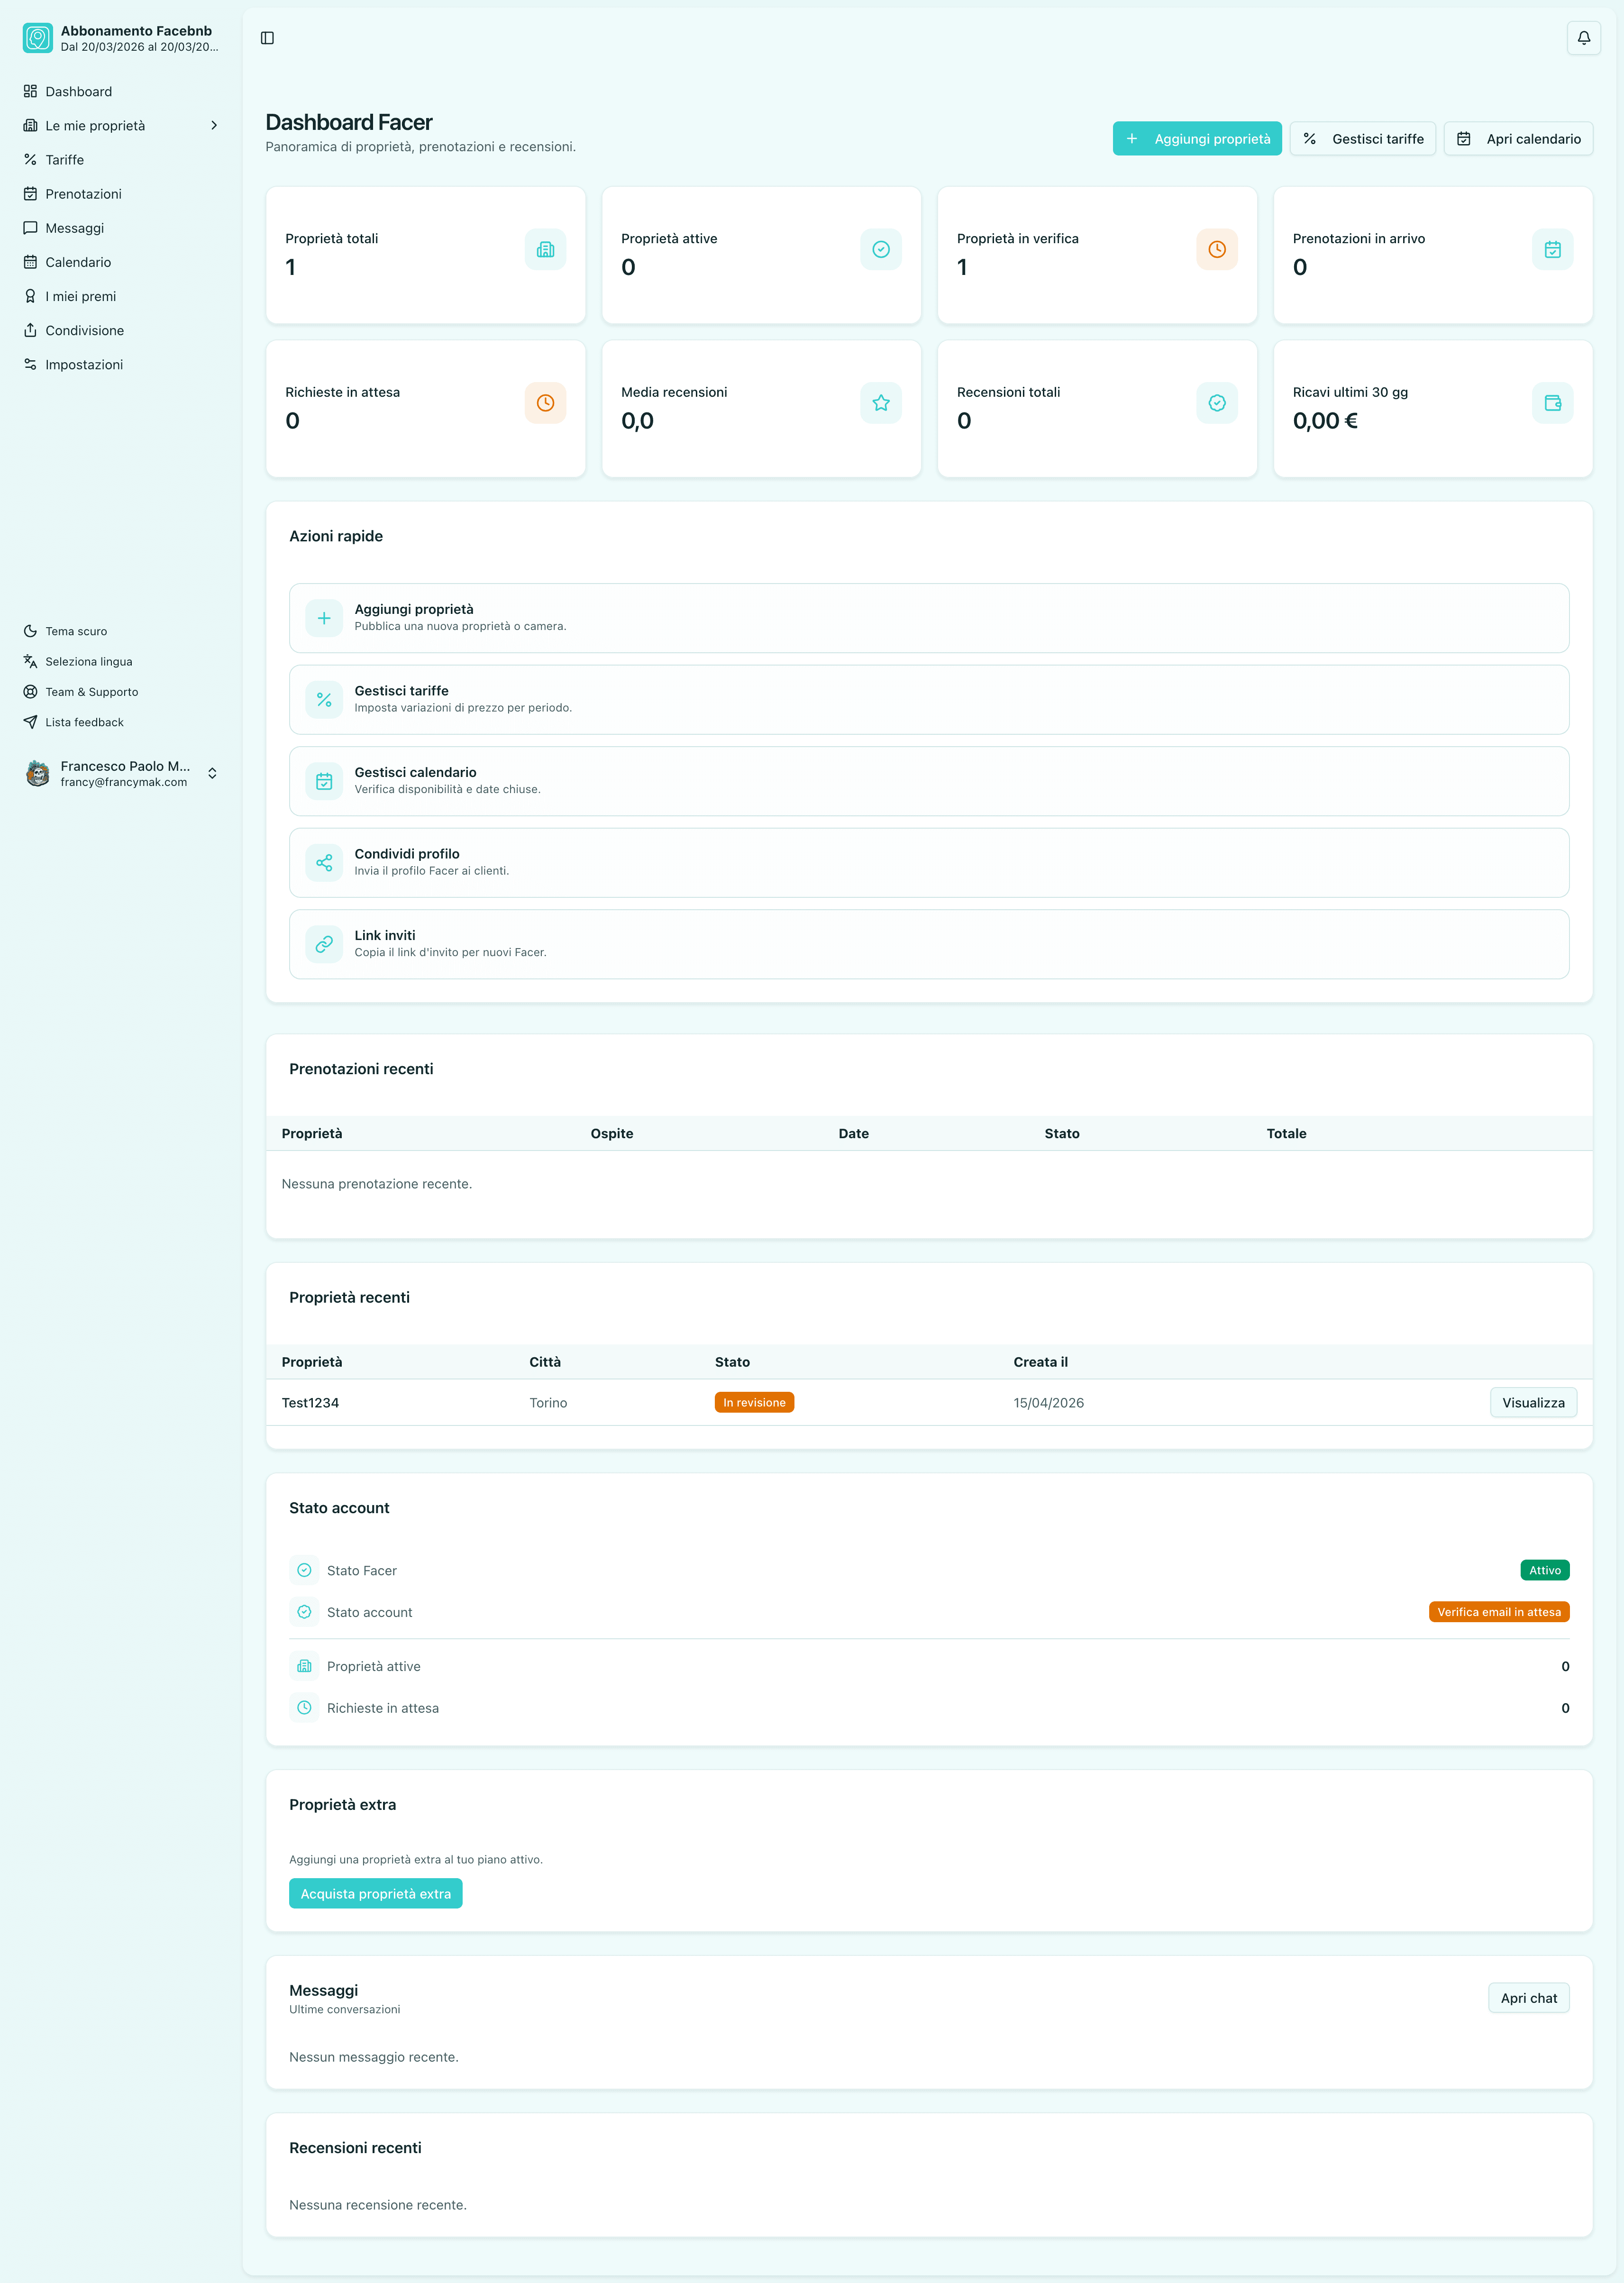The width and height of the screenshot is (1624, 2283).
Task: Click the Test1234 property name
Action: coord(310,1403)
